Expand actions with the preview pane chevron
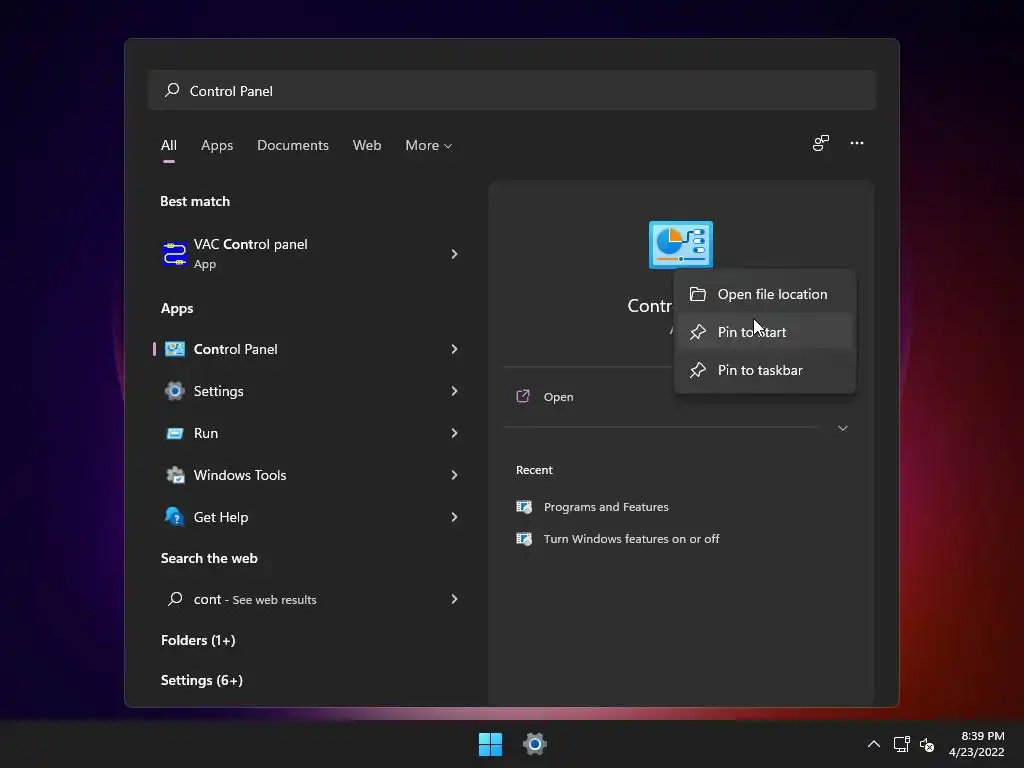The width and height of the screenshot is (1024, 768). click(842, 428)
